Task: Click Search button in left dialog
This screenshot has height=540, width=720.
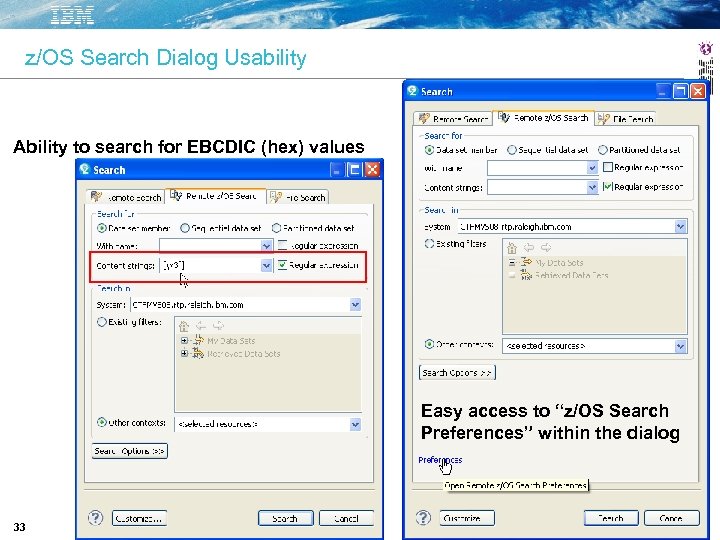Action: pos(286,518)
